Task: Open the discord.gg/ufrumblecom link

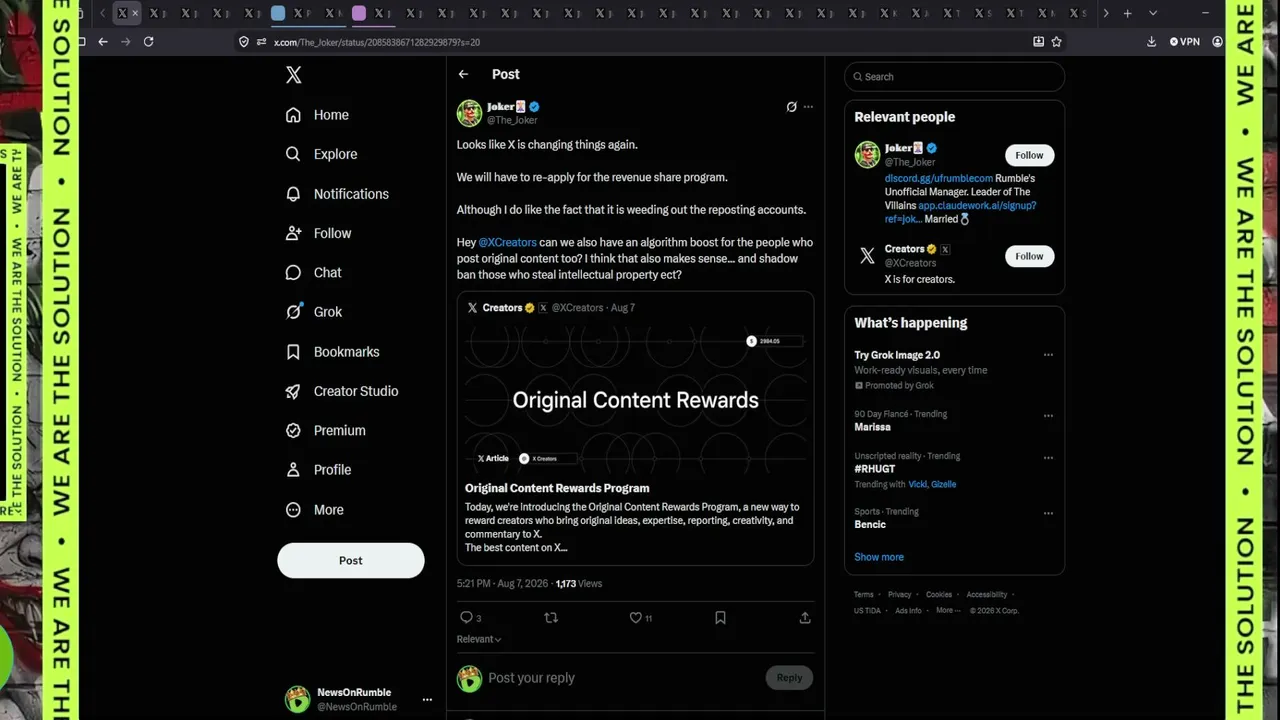Action: [x=939, y=178]
